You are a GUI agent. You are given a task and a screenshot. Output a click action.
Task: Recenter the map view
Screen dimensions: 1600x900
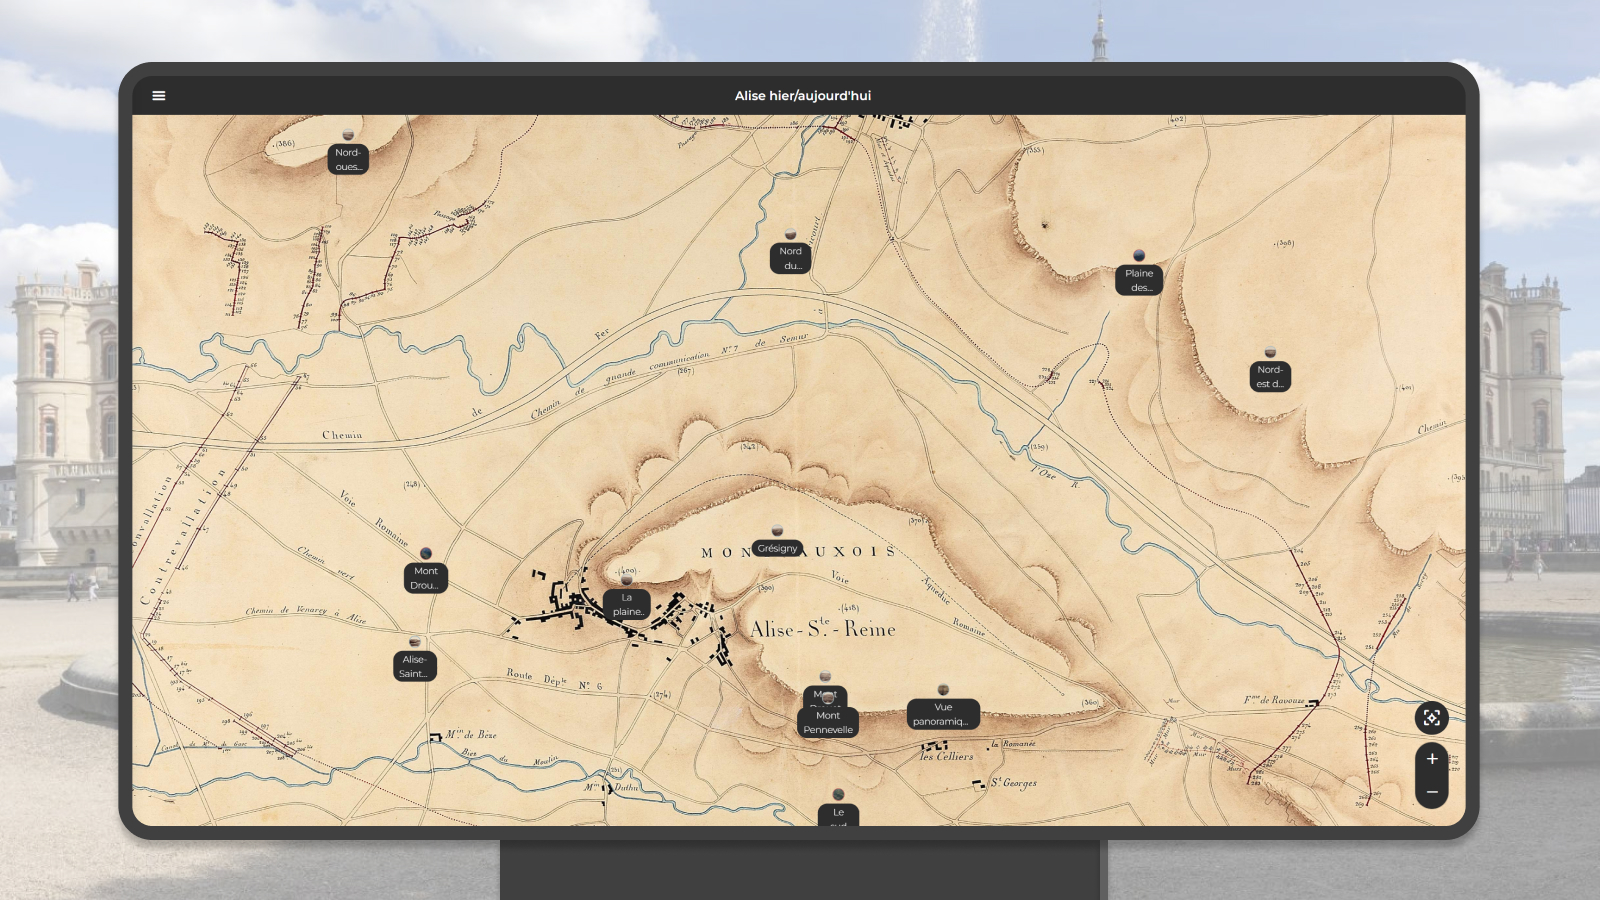(1432, 717)
